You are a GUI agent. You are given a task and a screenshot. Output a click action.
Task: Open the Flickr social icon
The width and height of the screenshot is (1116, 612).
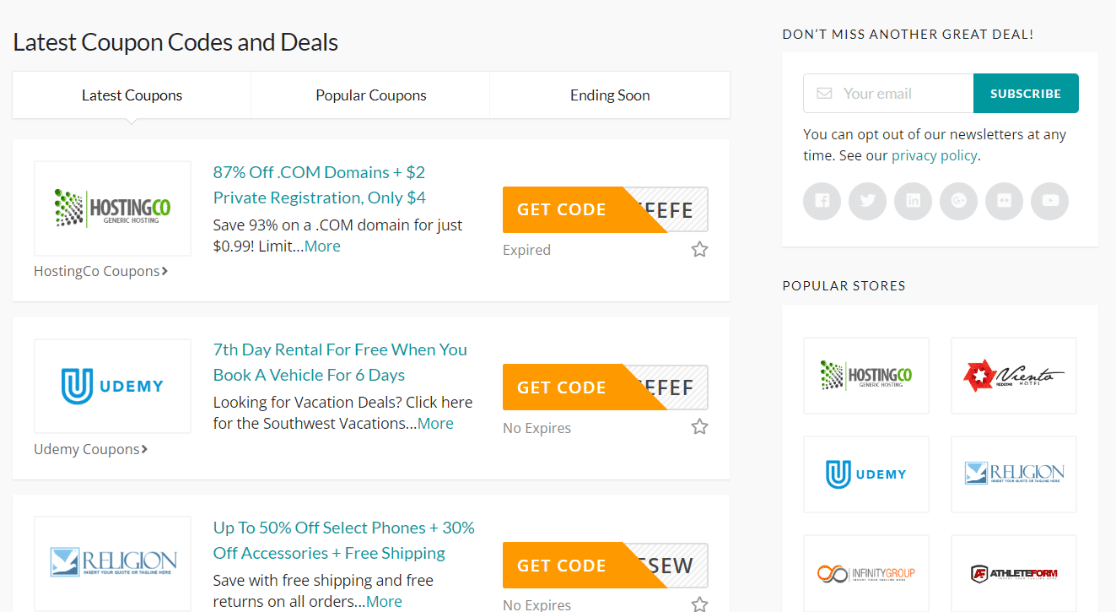1004,201
